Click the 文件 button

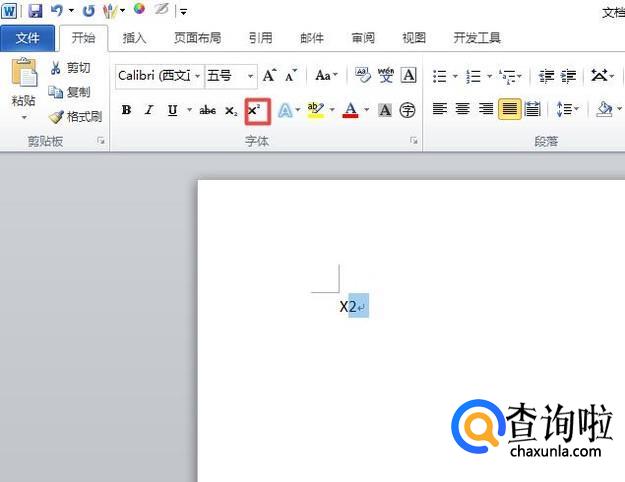(28, 38)
